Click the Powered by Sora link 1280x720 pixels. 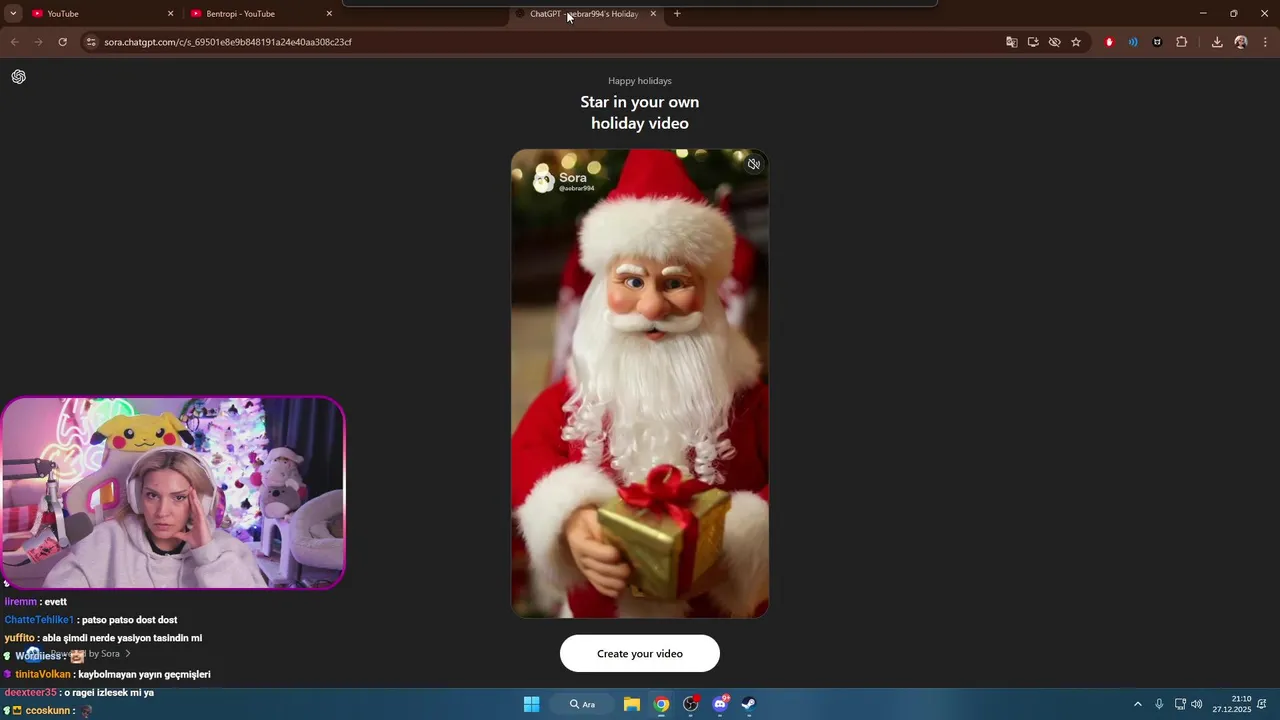80,654
